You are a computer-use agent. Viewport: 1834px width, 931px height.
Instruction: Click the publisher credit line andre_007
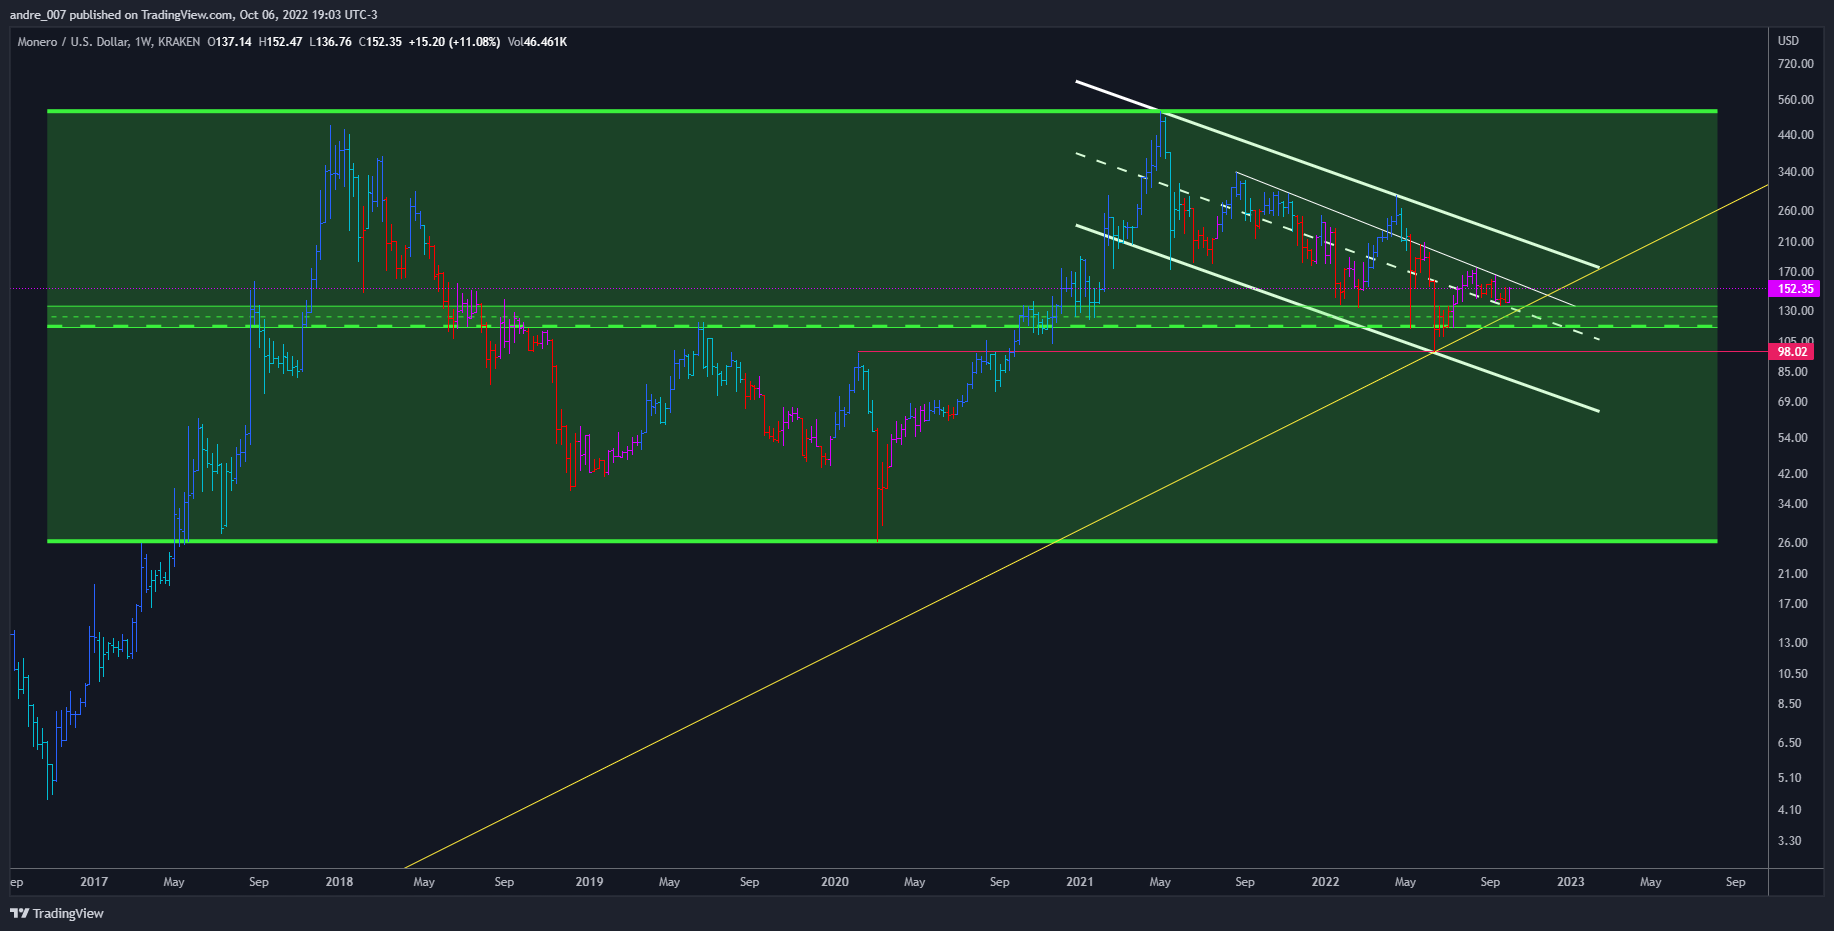pyautogui.click(x=193, y=14)
